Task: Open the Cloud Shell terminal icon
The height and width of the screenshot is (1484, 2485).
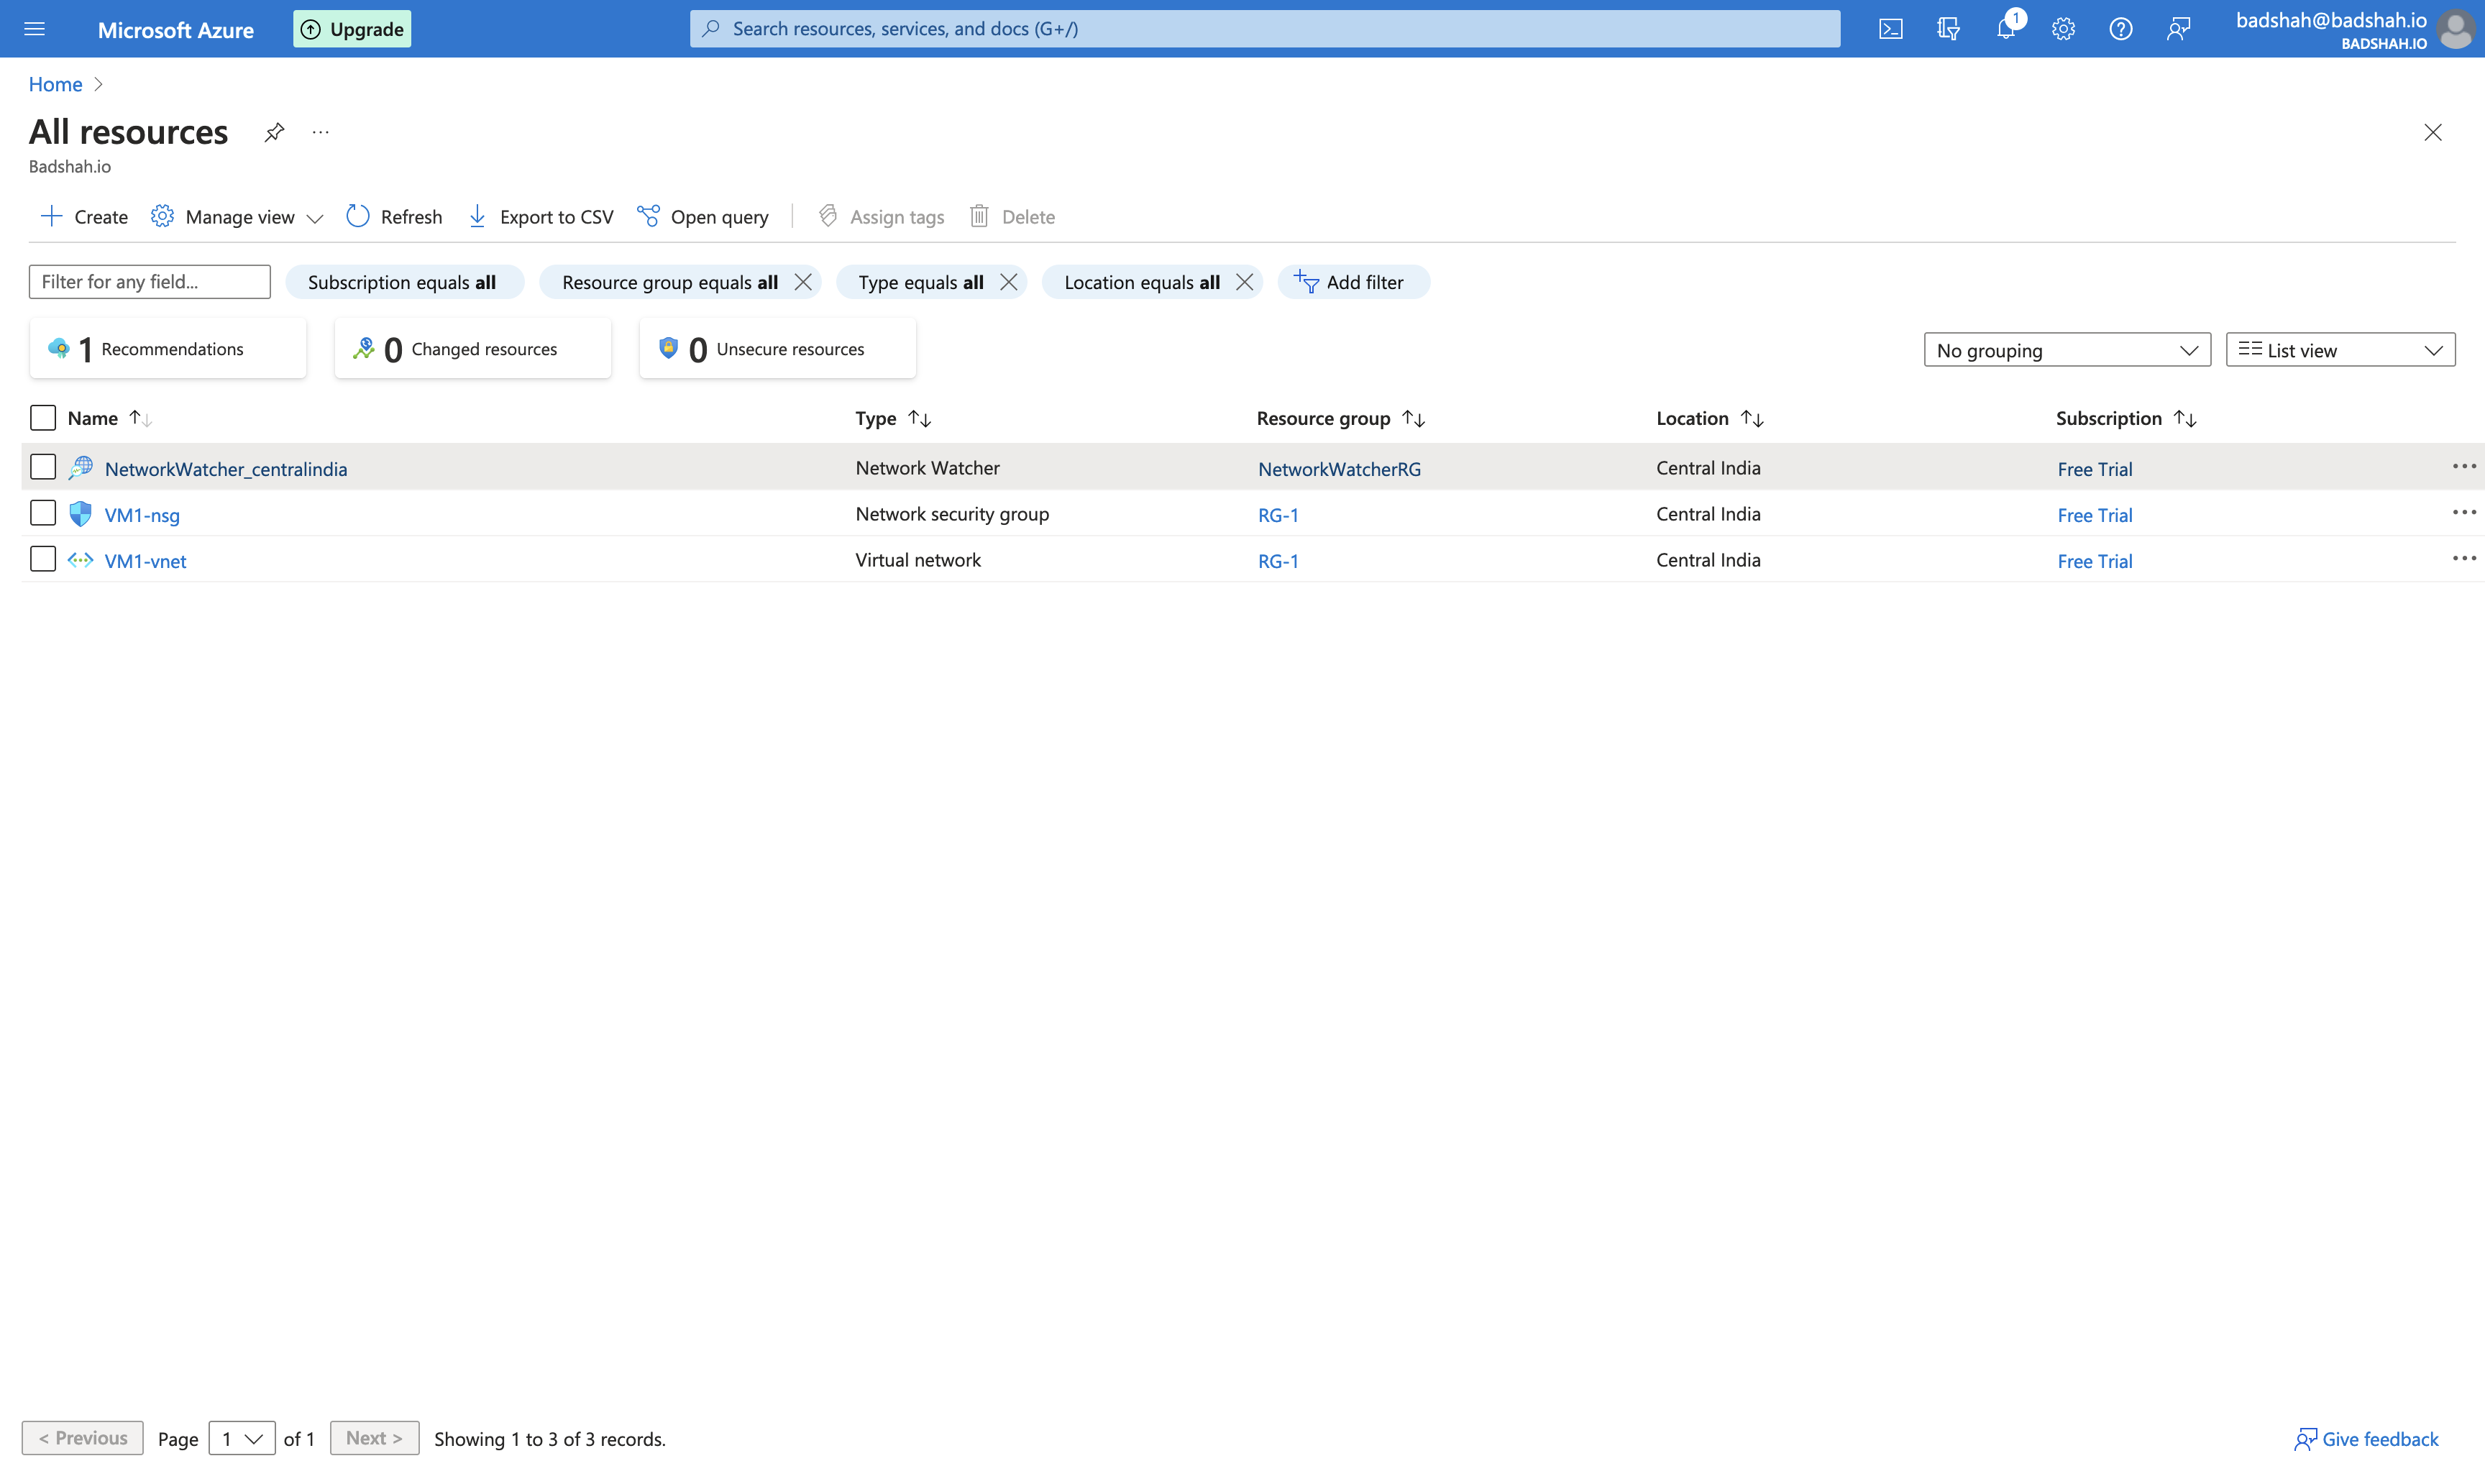Action: pos(1890,28)
